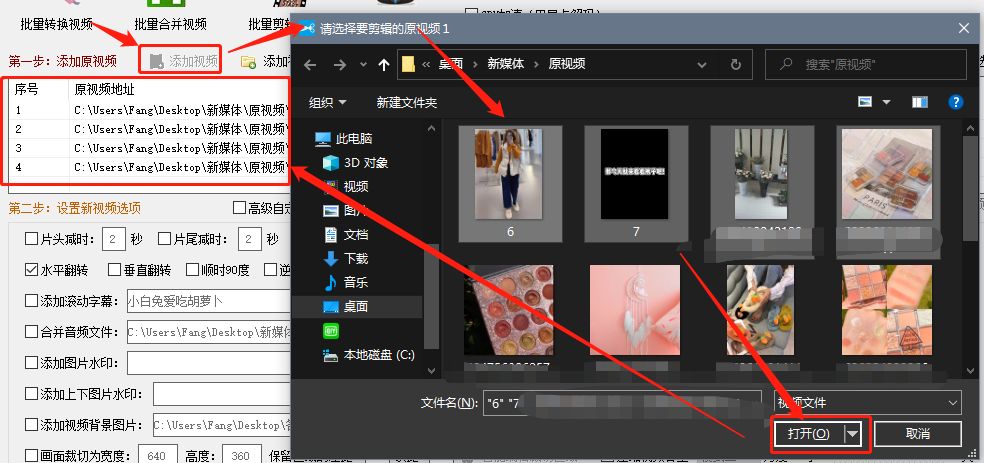The height and width of the screenshot is (463, 984).
Task: Switch to 批量转换视频 tab
Action: pyautogui.click(x=56, y=24)
